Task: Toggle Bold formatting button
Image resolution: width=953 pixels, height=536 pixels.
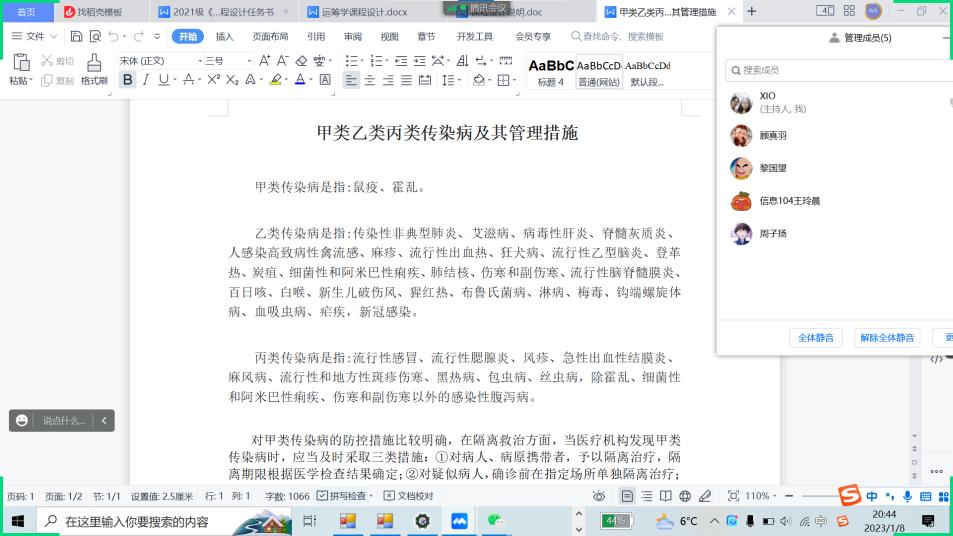Action: click(x=127, y=80)
